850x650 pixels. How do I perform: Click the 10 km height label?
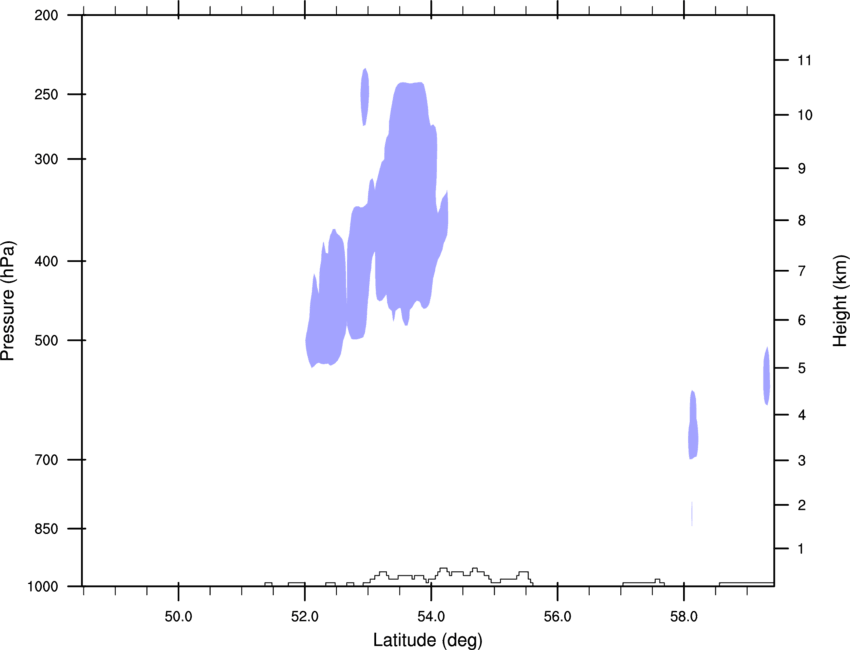[804, 115]
